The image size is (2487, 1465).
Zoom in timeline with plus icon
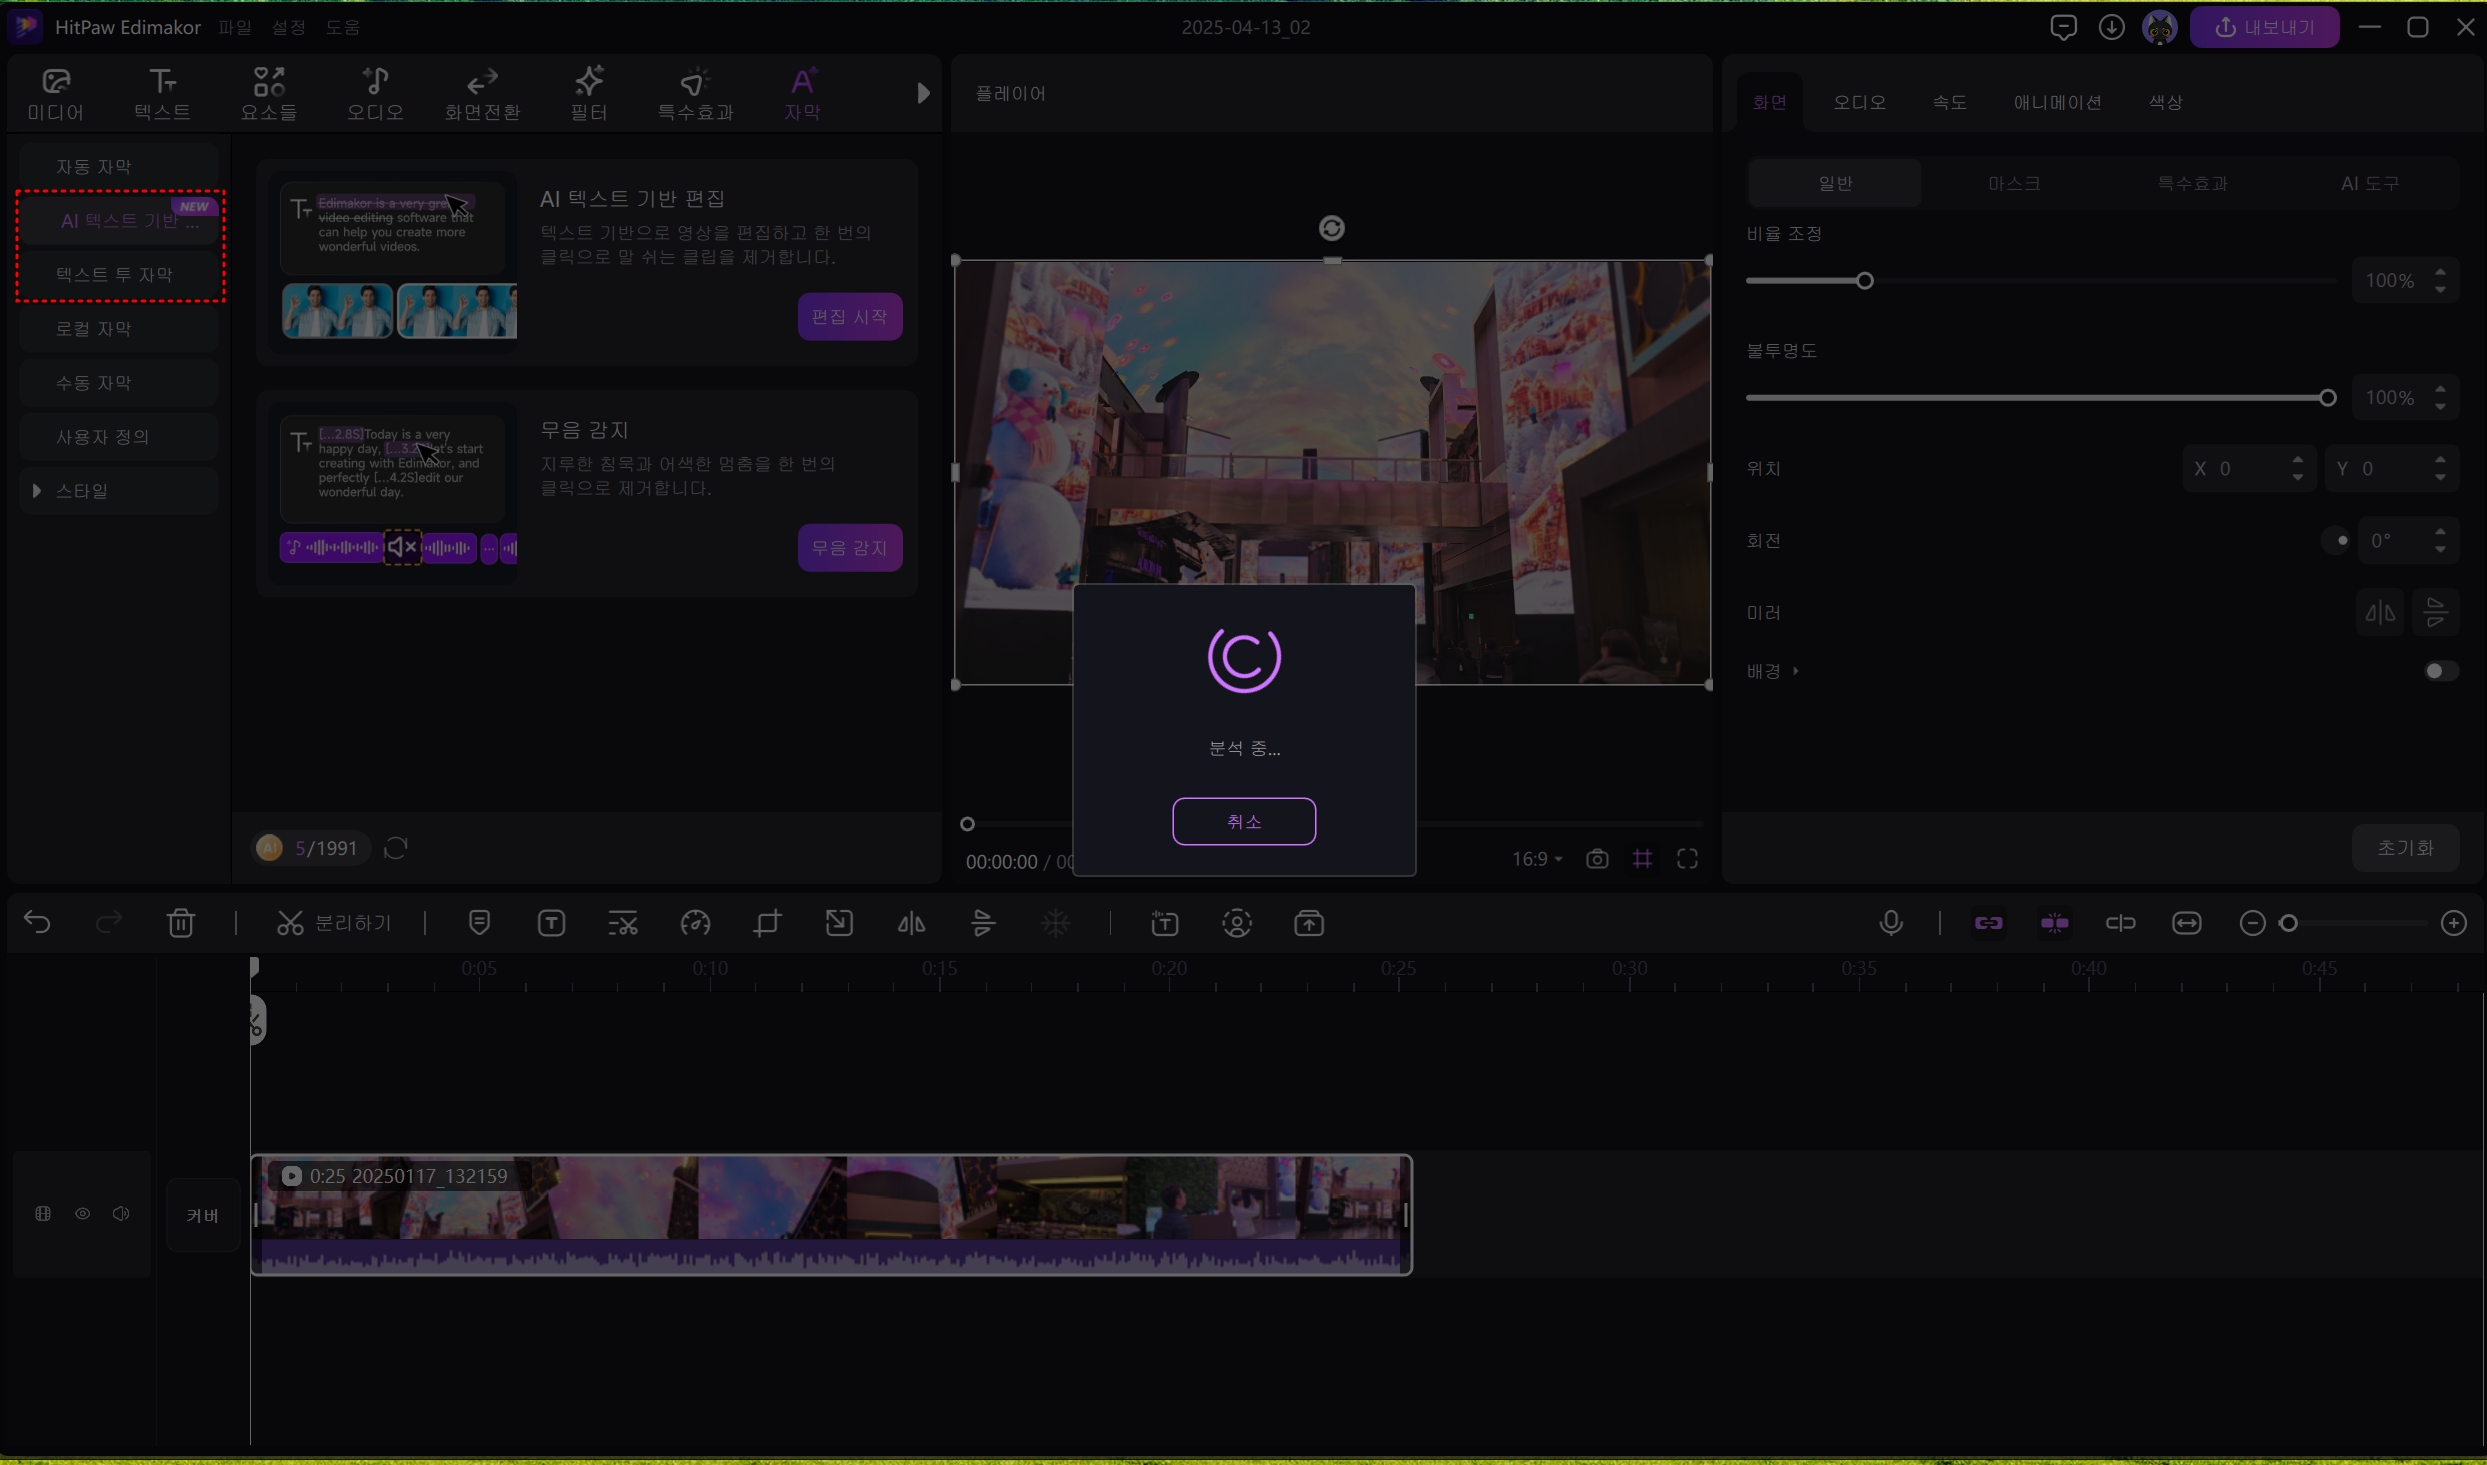tap(2453, 923)
